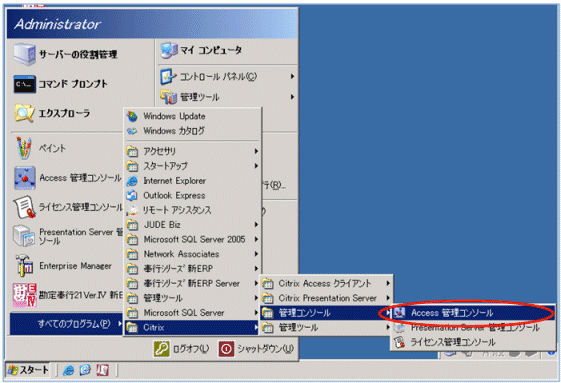Launch Windows Update from programs list
Image resolution: width=561 pixels, height=383 pixels.
pyautogui.click(x=192, y=116)
